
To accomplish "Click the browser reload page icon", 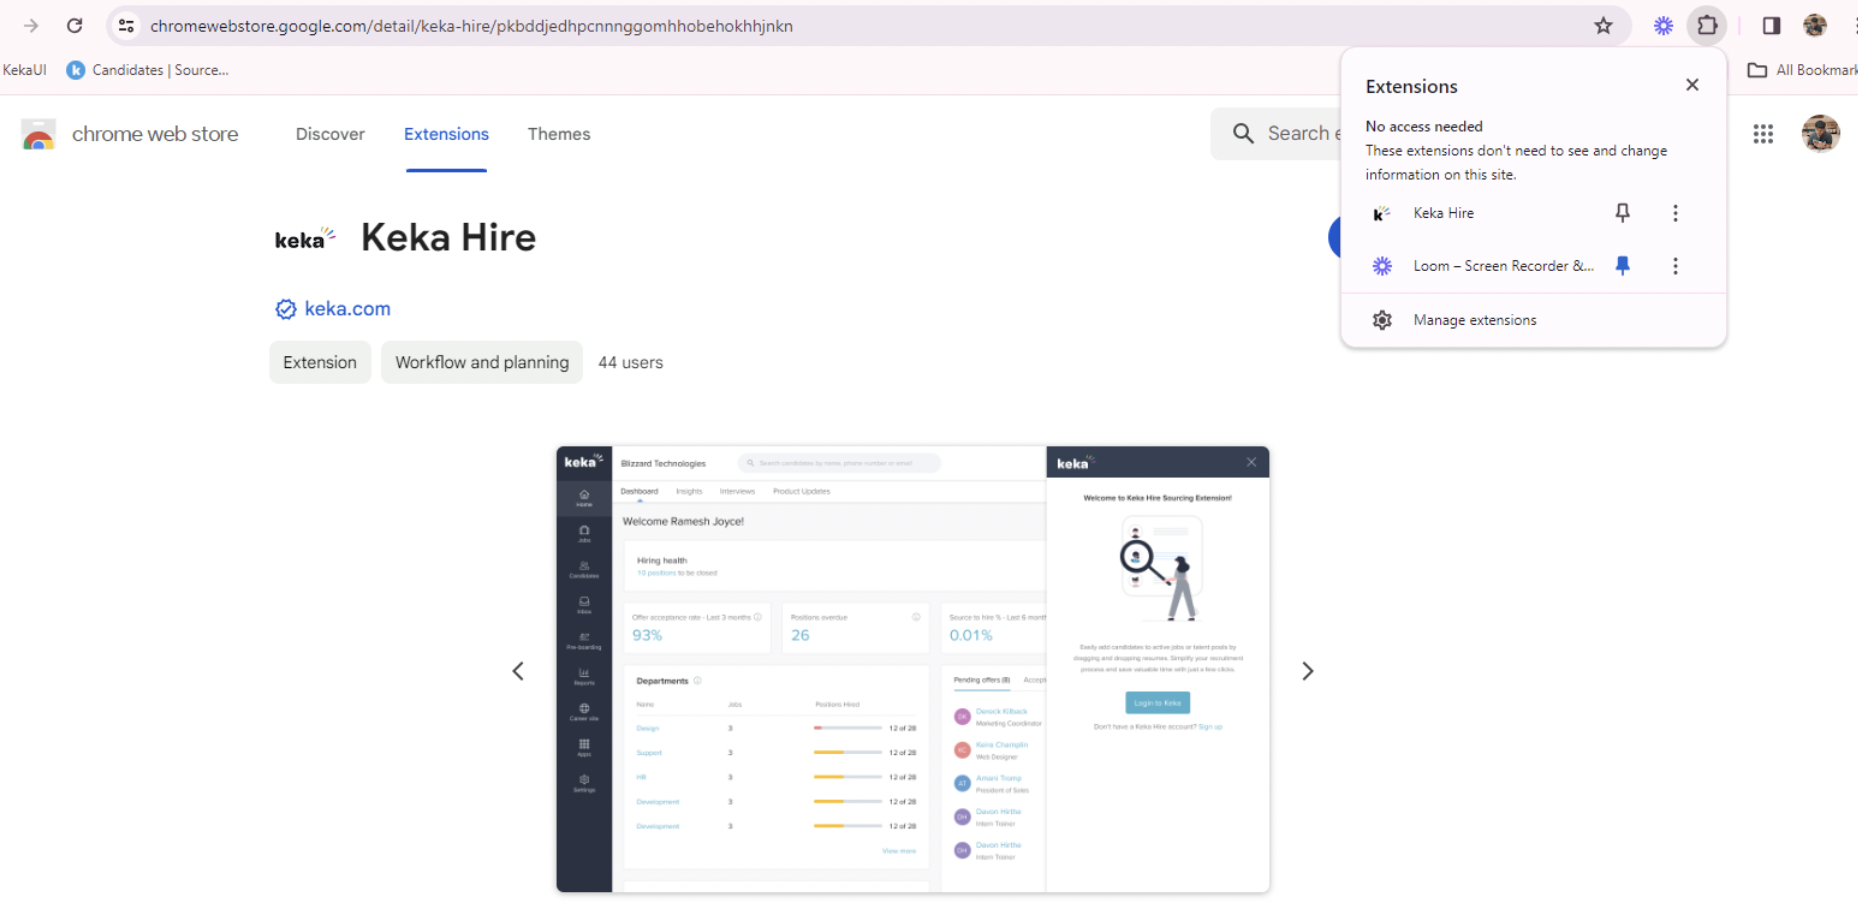I will coord(74,26).
